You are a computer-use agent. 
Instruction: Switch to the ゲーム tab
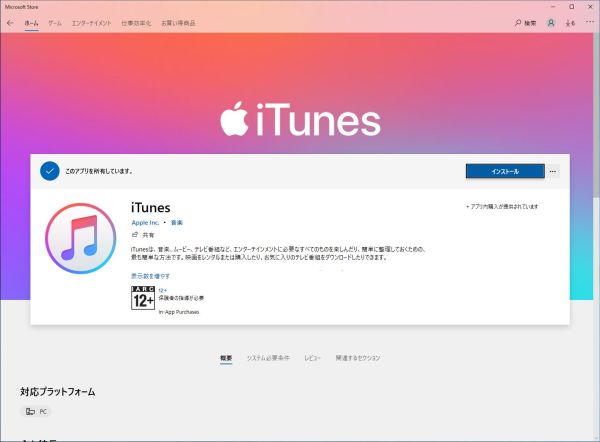coord(55,22)
